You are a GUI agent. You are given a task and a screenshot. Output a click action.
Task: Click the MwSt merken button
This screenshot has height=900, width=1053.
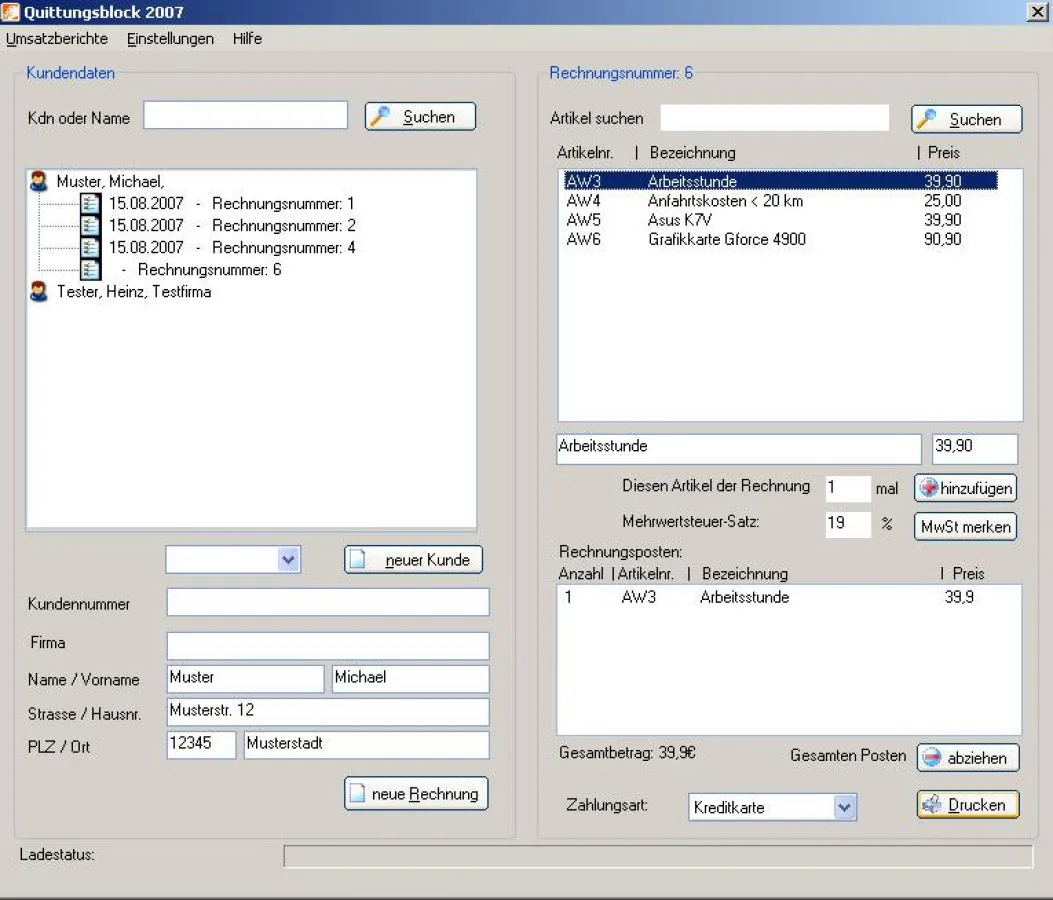965,527
